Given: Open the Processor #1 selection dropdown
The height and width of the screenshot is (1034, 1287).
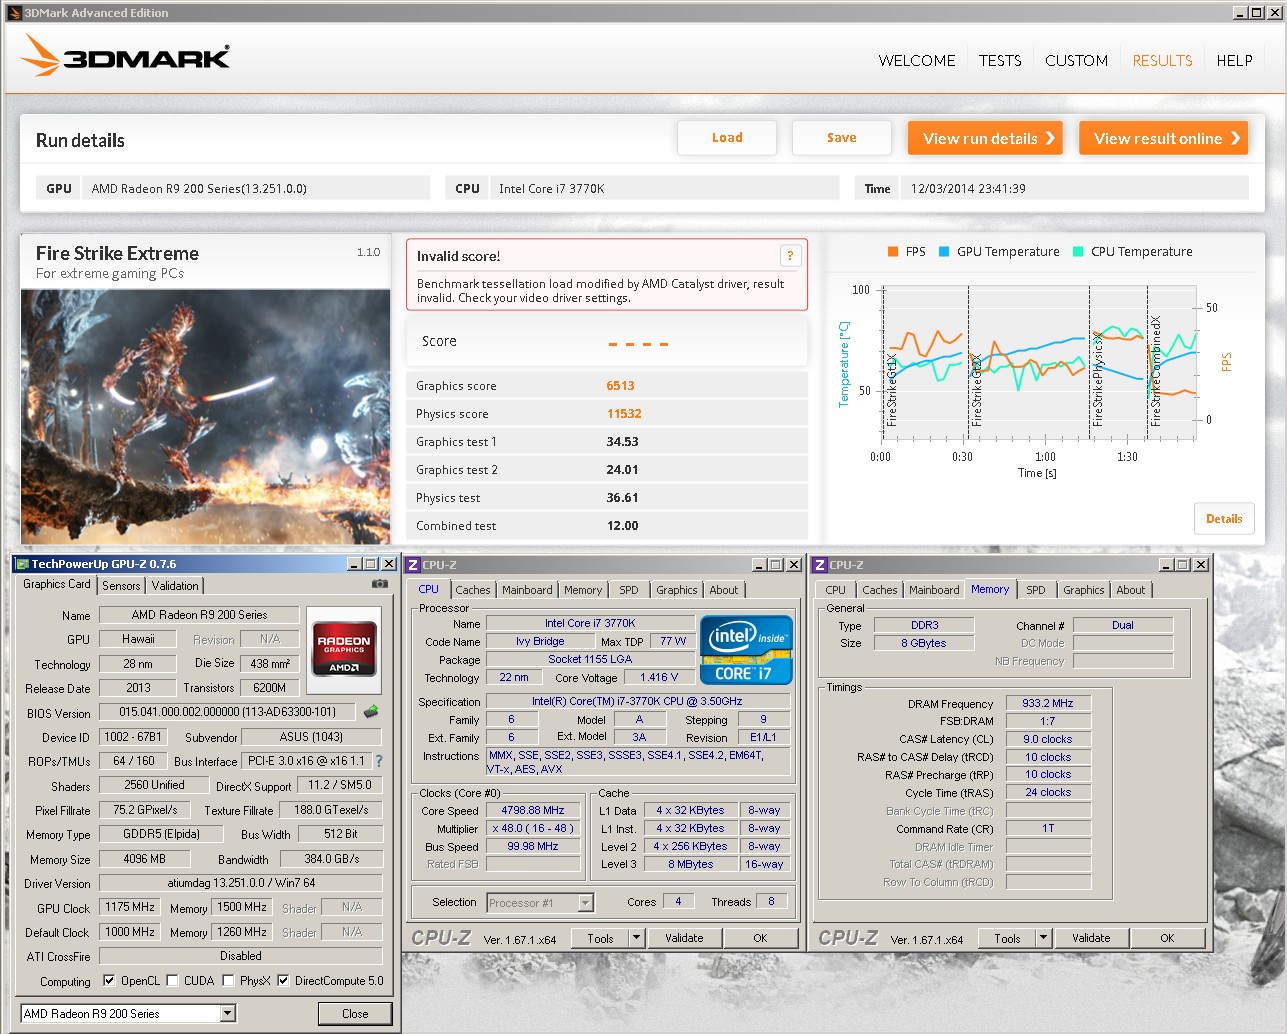Looking at the screenshot, I should [x=586, y=903].
